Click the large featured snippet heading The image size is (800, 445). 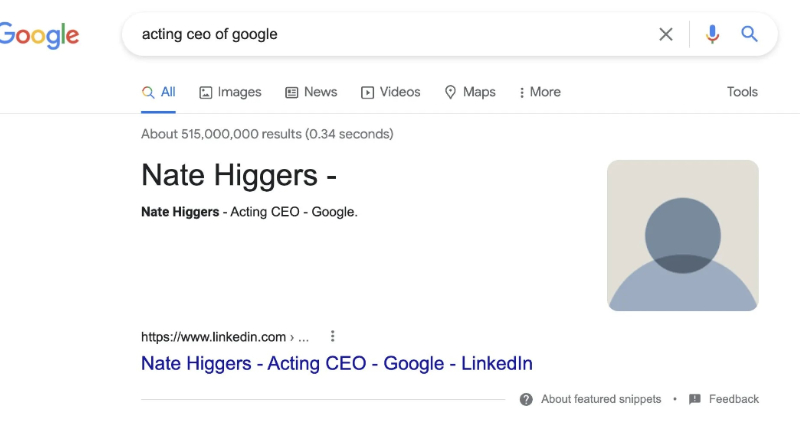tap(239, 175)
